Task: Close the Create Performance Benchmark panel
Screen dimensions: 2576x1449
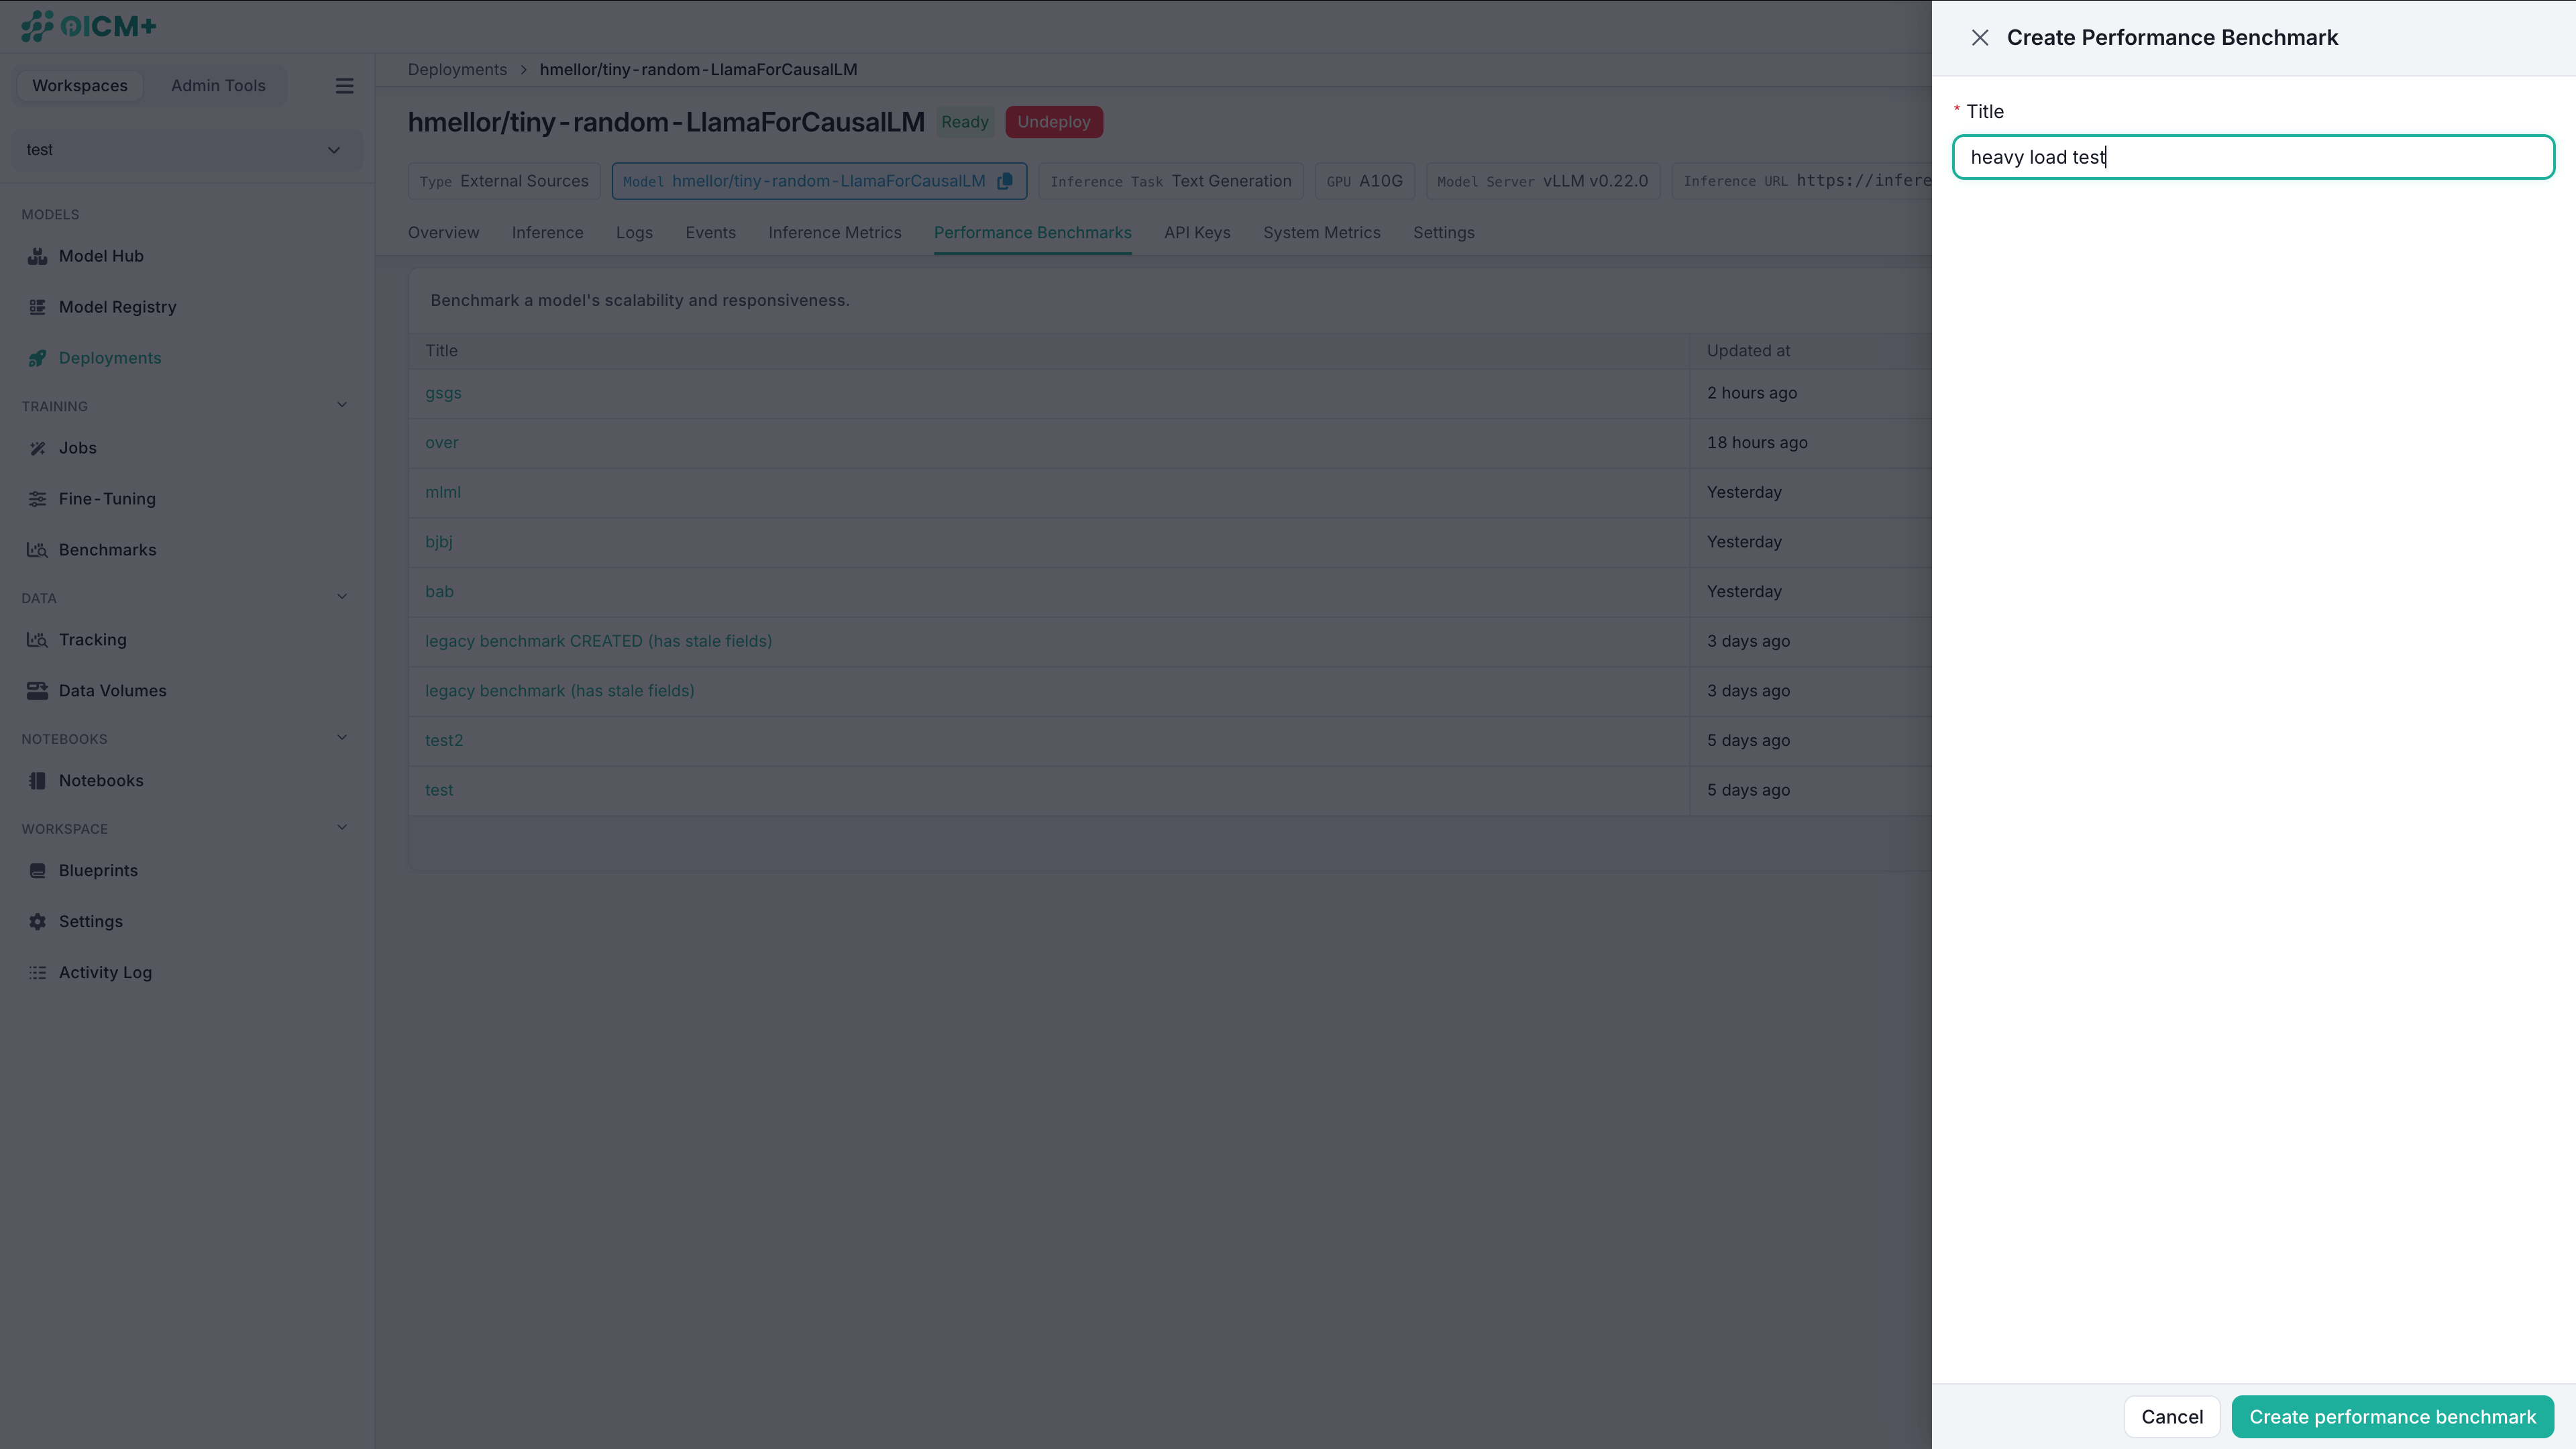Action: pos(1980,38)
